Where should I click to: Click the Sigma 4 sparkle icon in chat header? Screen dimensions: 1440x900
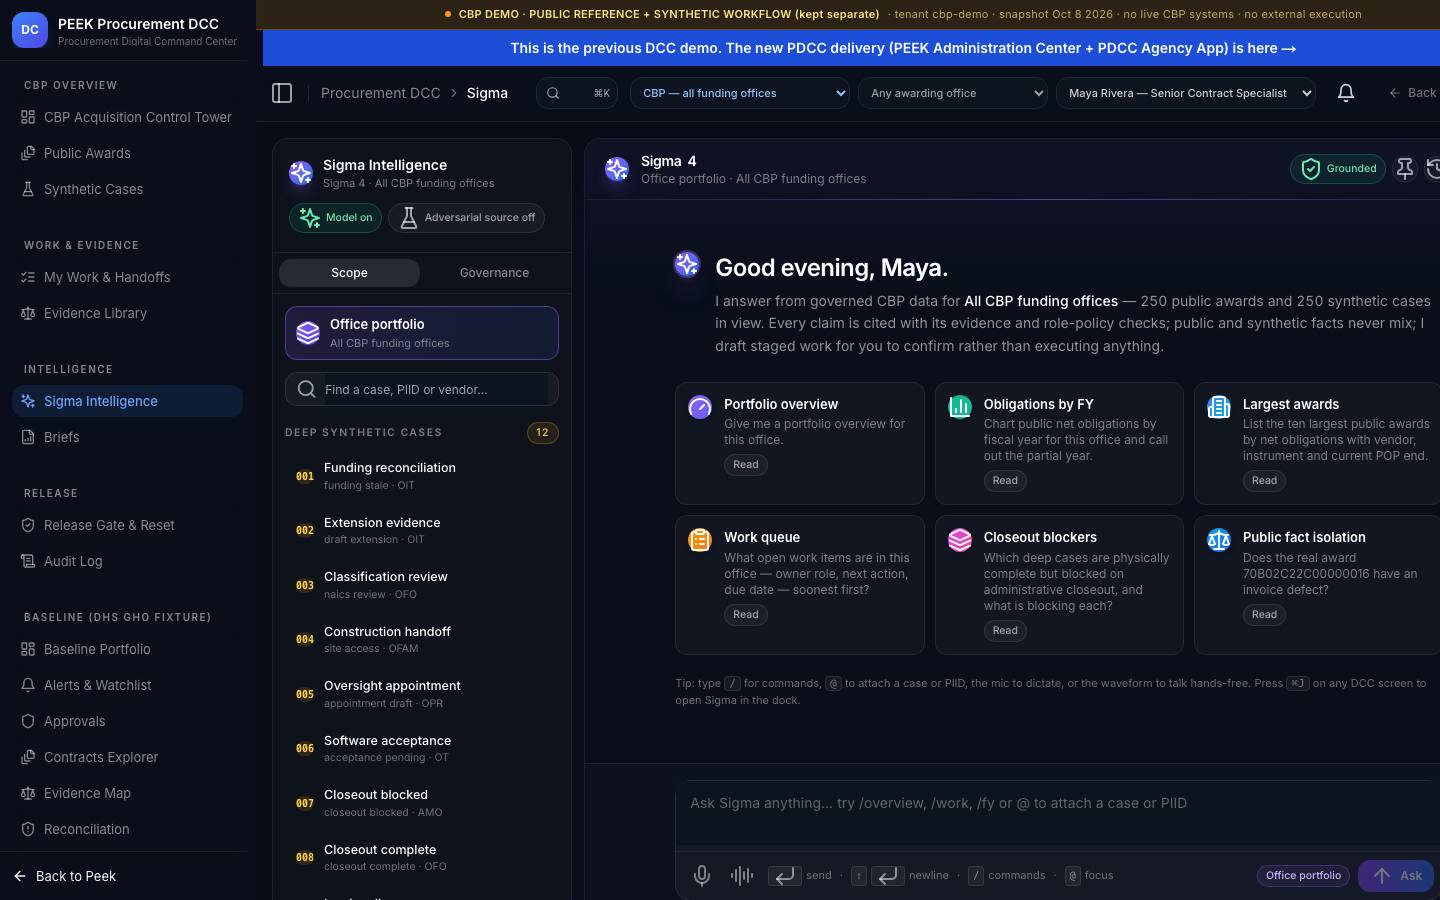[x=617, y=169]
